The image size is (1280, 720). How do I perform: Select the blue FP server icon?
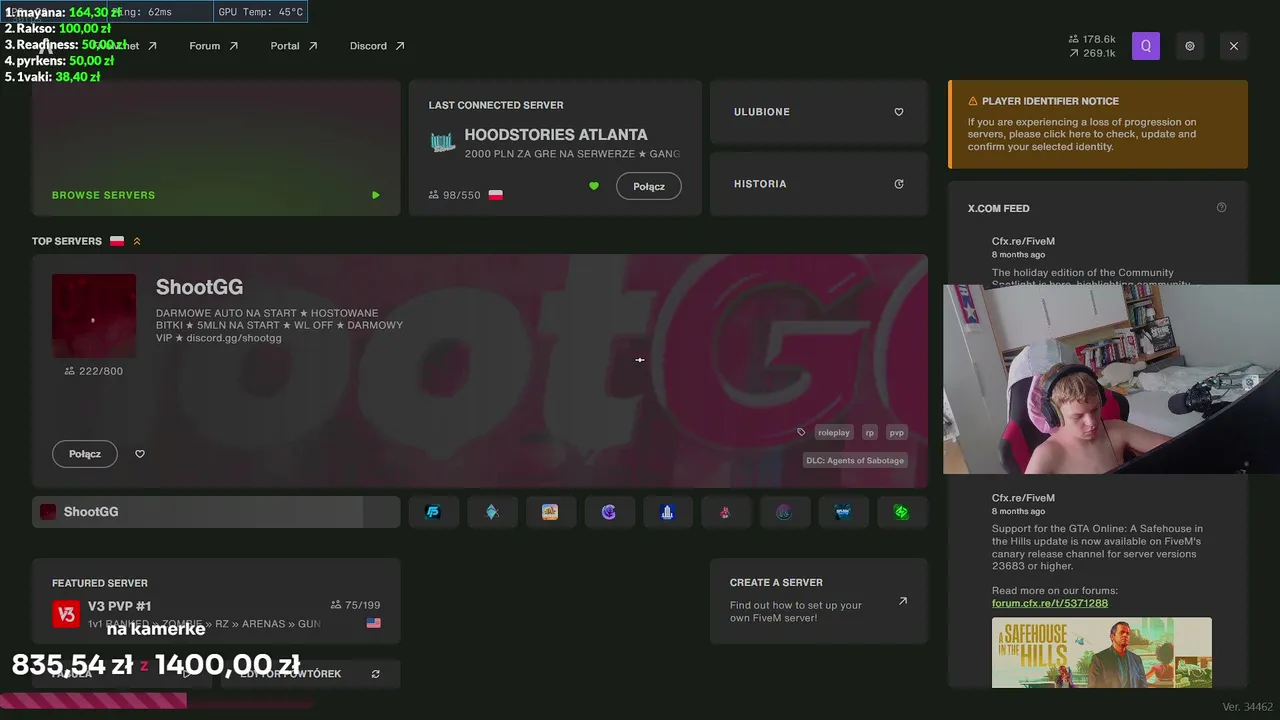(x=433, y=512)
